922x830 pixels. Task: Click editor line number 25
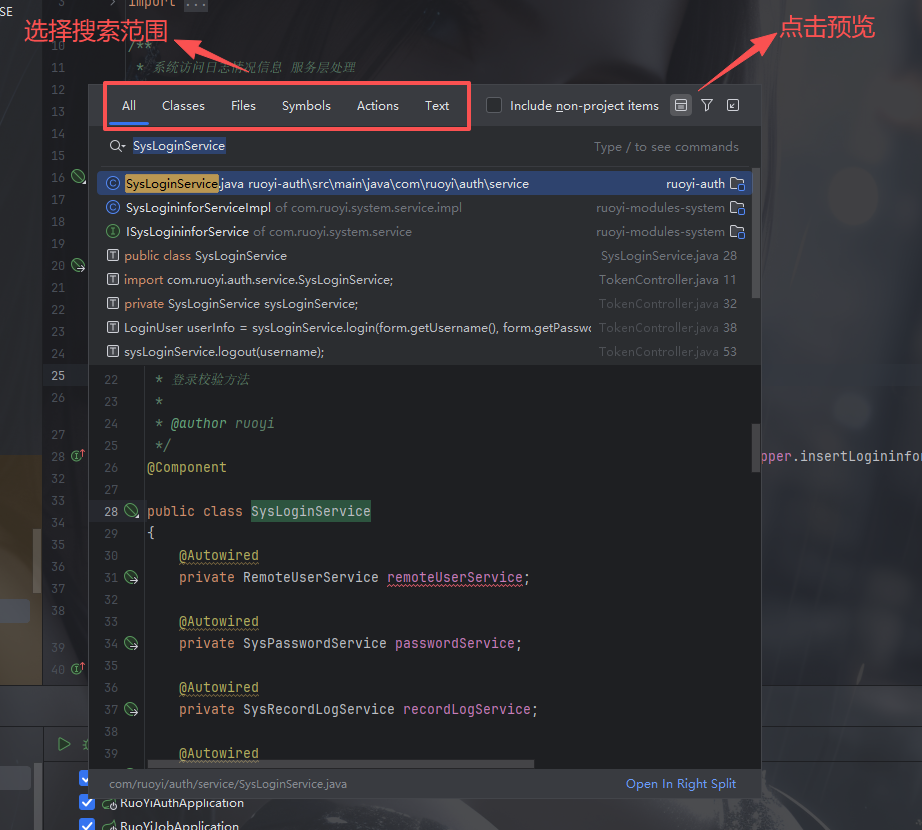coord(58,376)
